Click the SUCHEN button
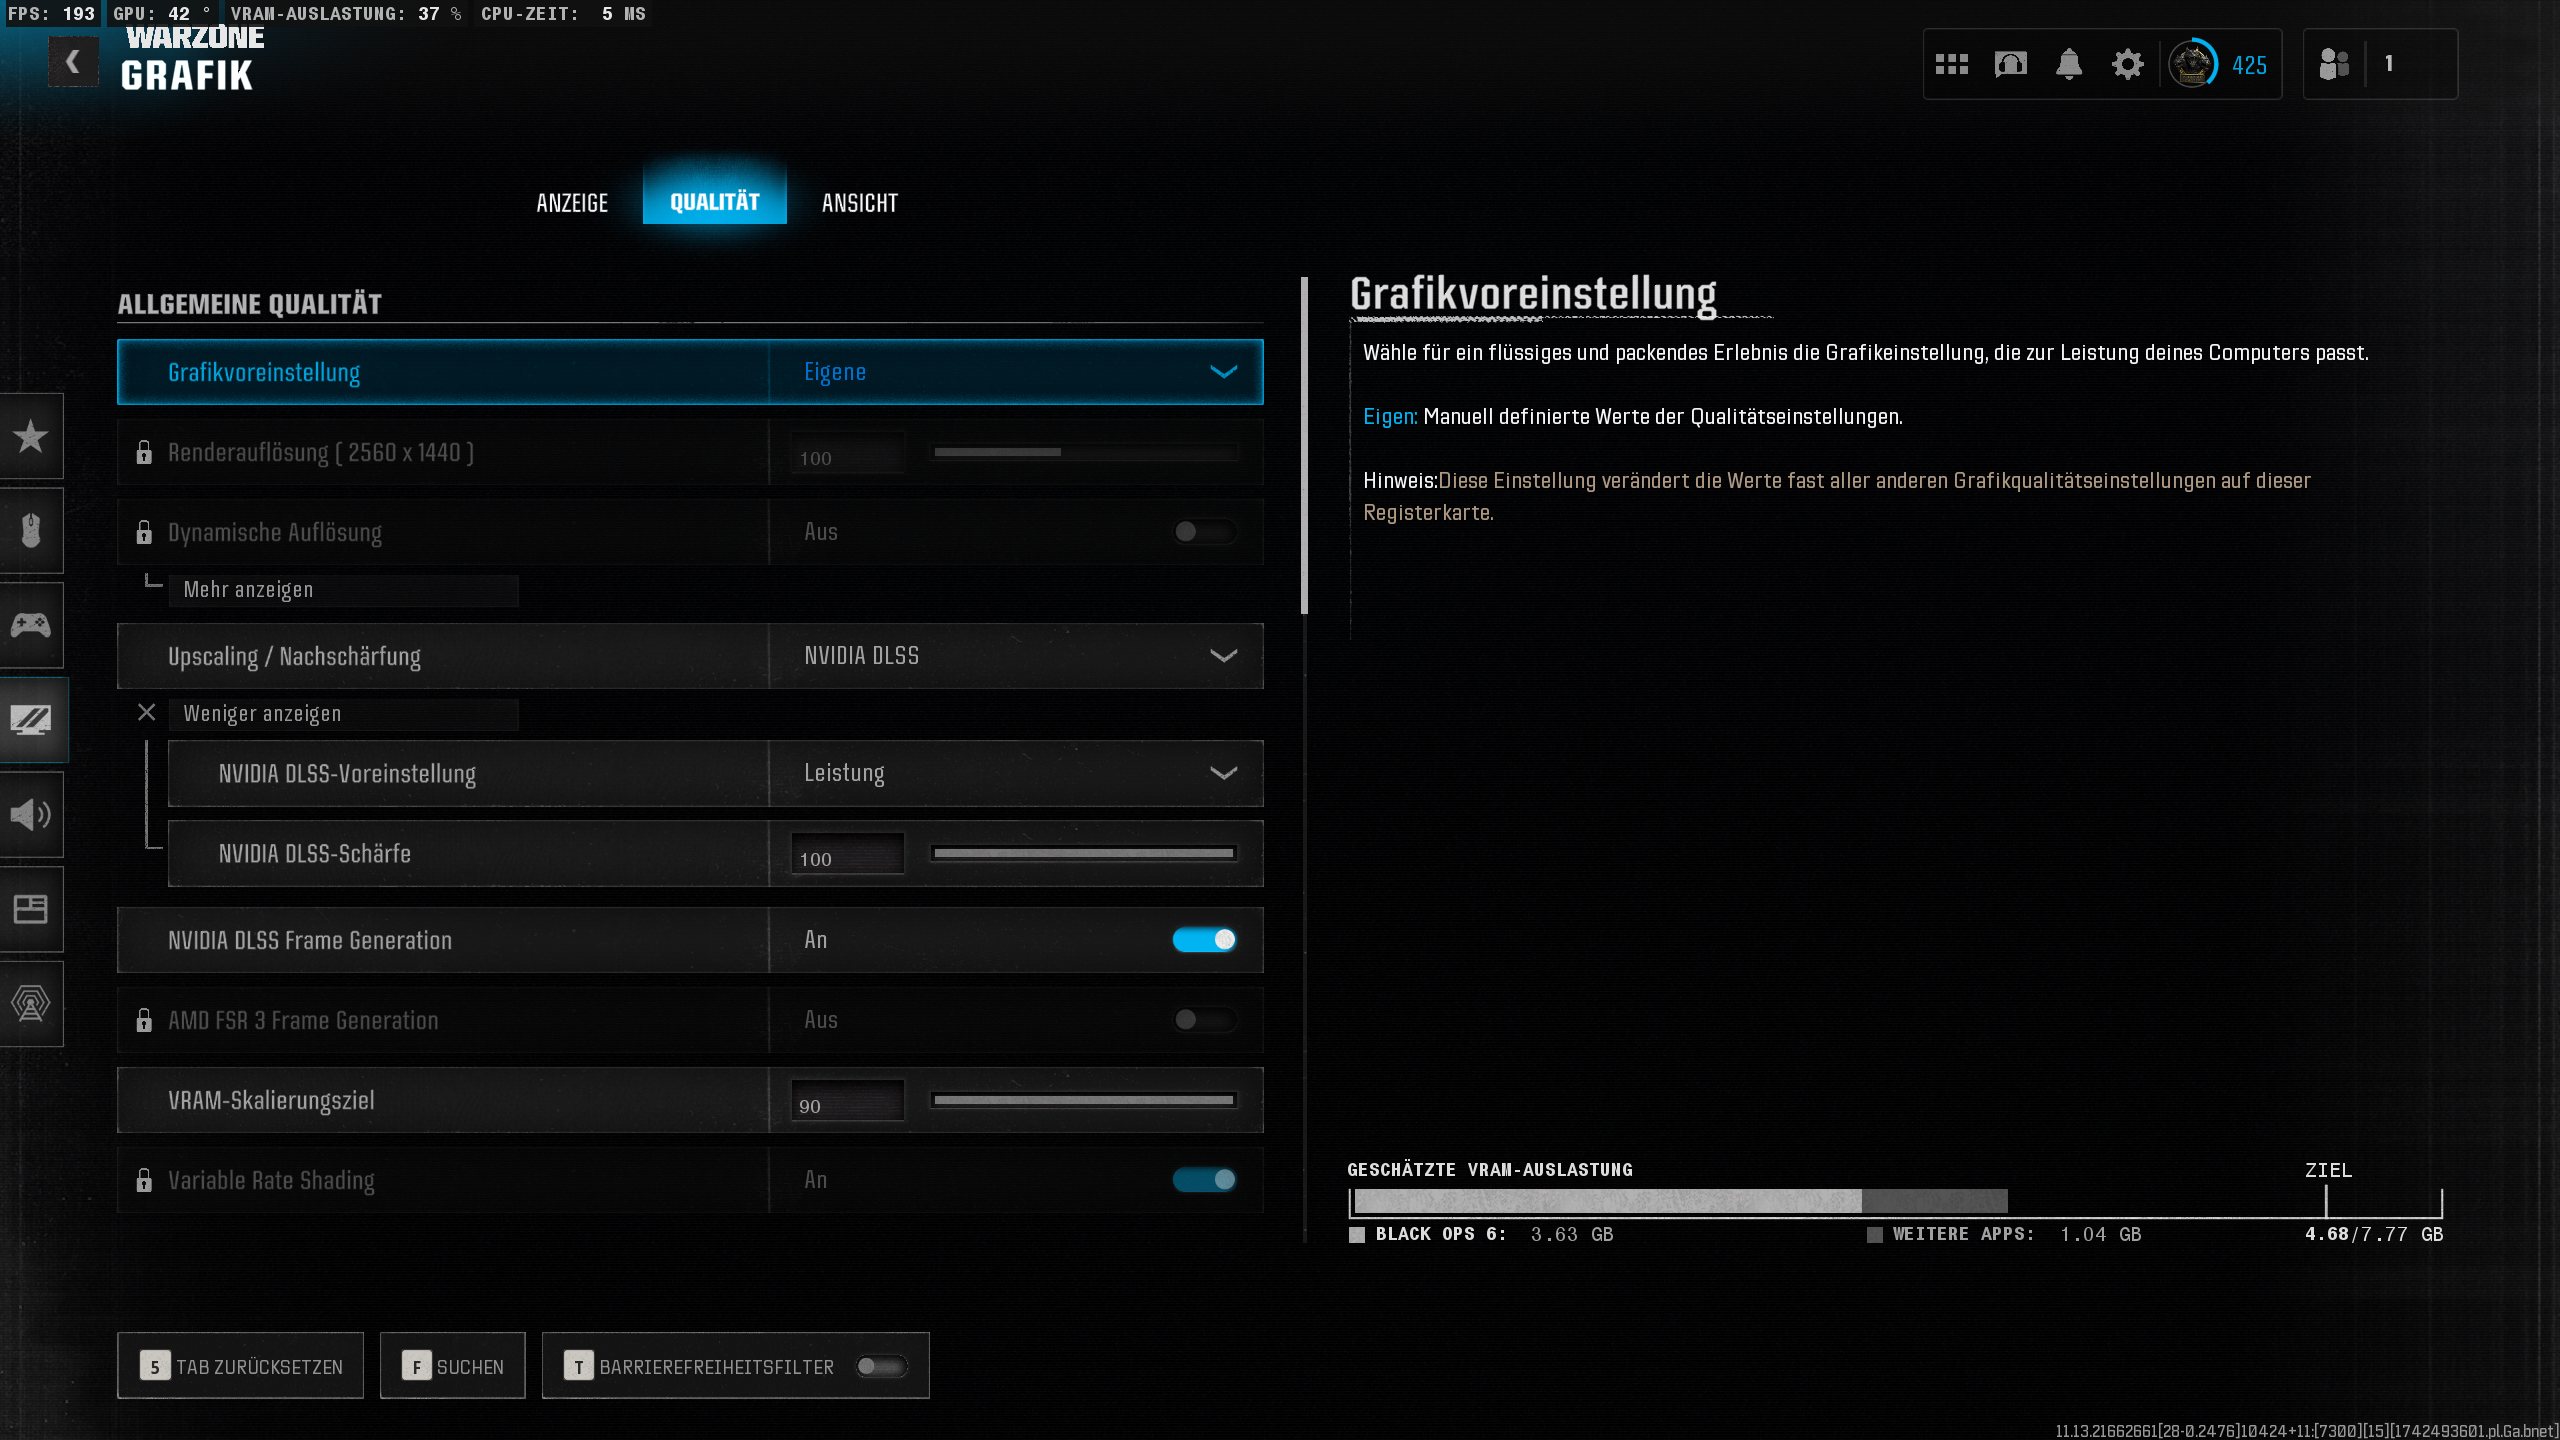Screen dimensions: 2560x1440 pos(452,1366)
